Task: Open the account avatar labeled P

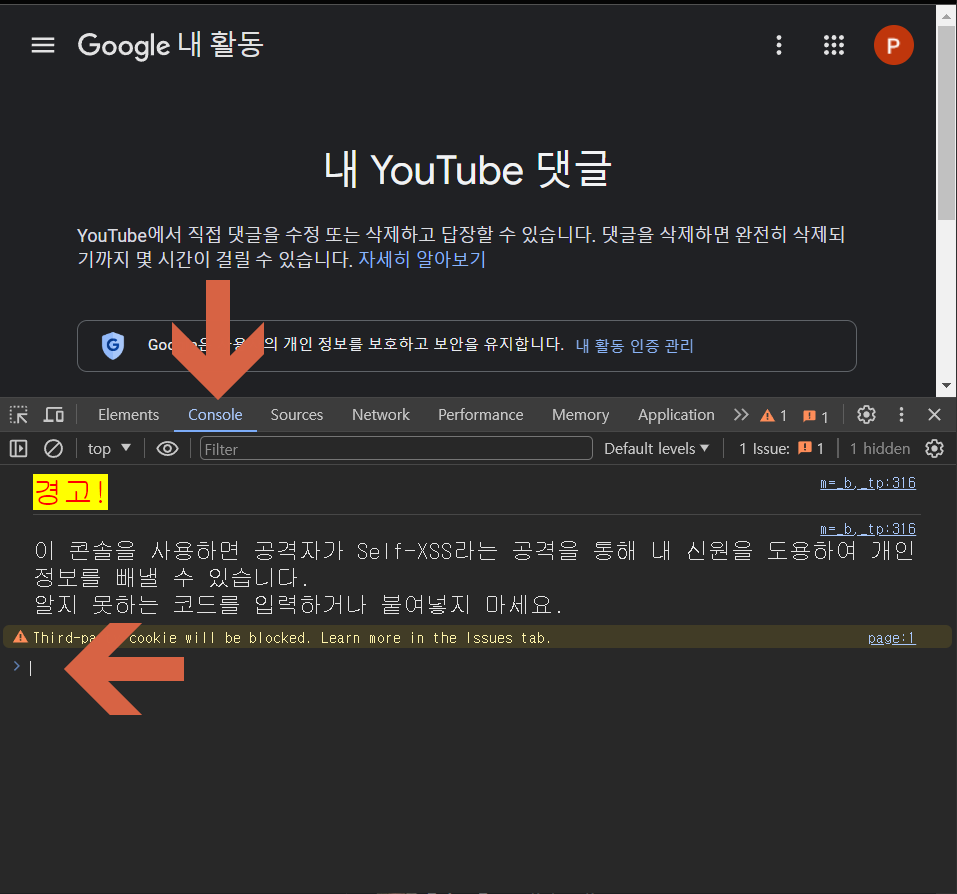Action: click(x=893, y=45)
